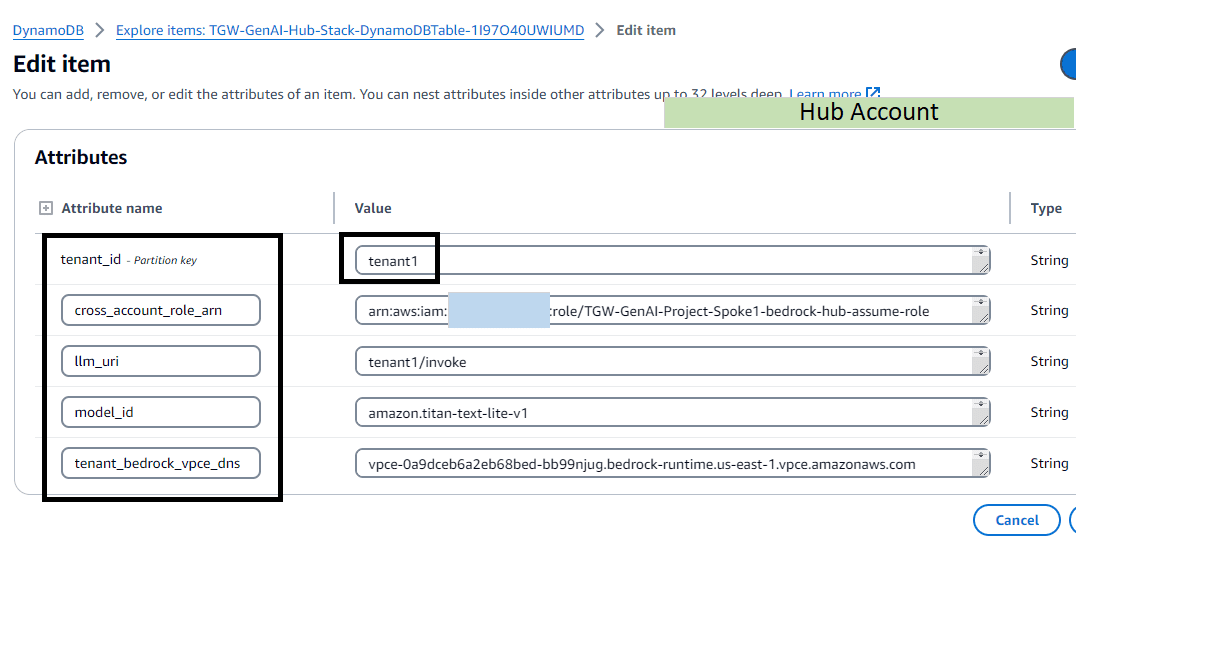This screenshot has width=1211, height=648.
Task: Click the llm_uri attribute name field
Action: tap(160, 361)
